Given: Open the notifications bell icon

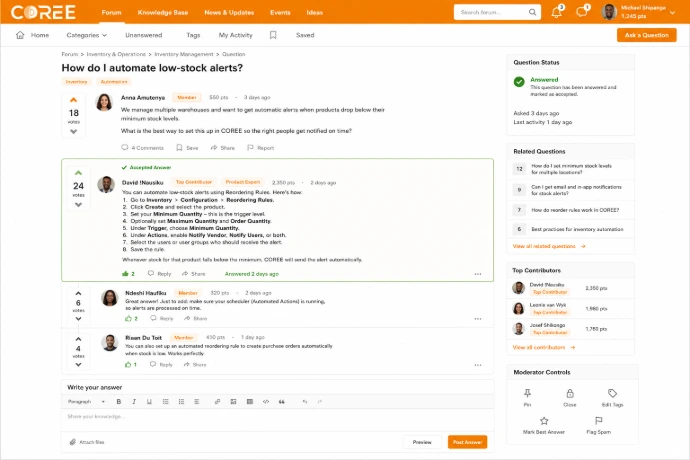Looking at the screenshot, I should (557, 12).
